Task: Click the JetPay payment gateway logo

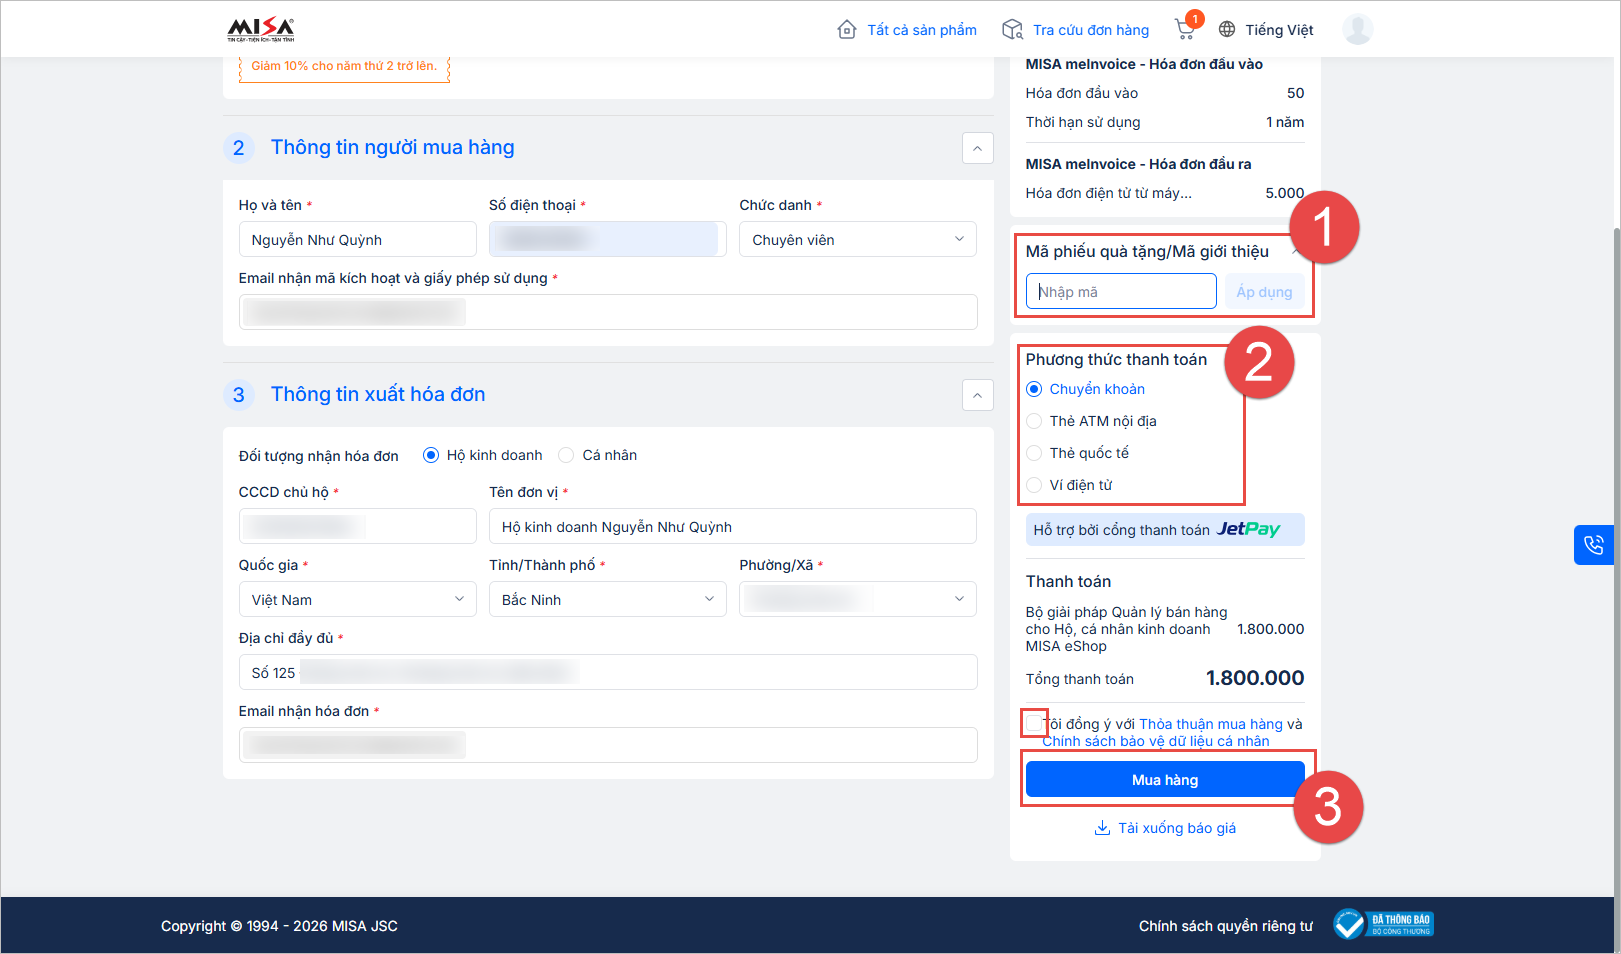Action: coord(1248,529)
